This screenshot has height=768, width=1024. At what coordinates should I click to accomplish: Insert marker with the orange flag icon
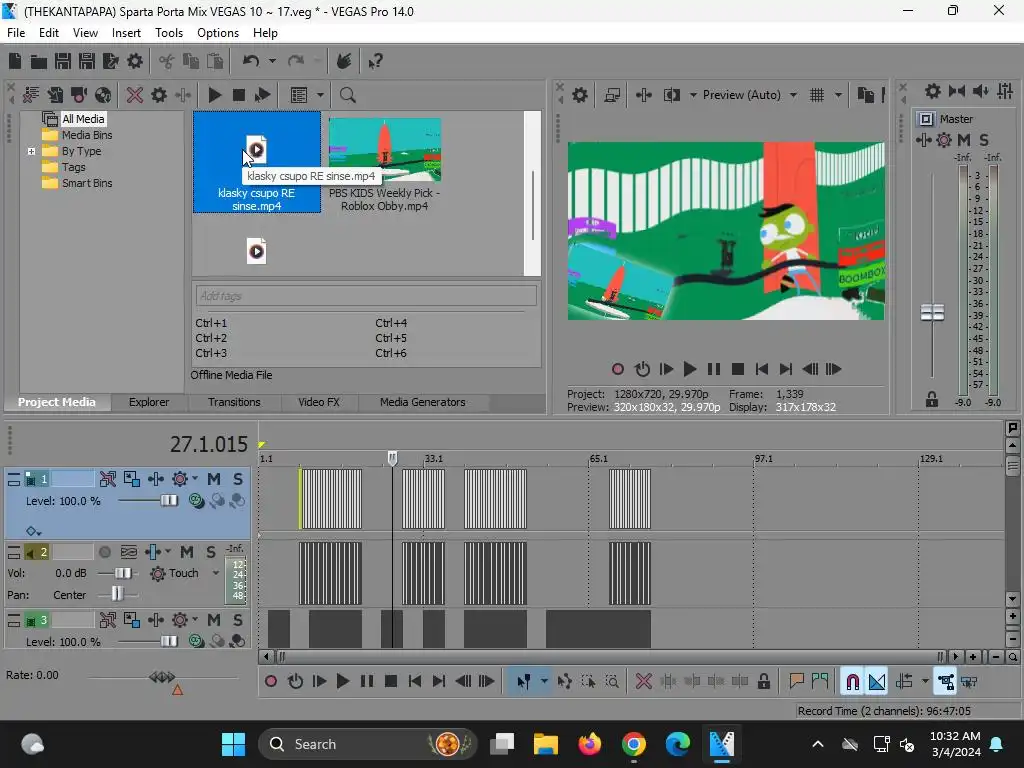(796, 682)
